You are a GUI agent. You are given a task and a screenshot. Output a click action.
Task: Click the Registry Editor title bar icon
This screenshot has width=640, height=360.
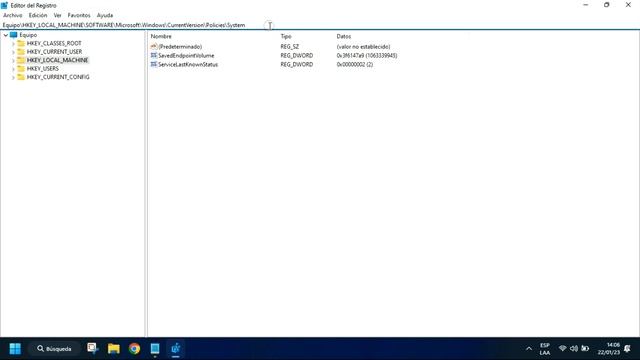click(x=4, y=5)
